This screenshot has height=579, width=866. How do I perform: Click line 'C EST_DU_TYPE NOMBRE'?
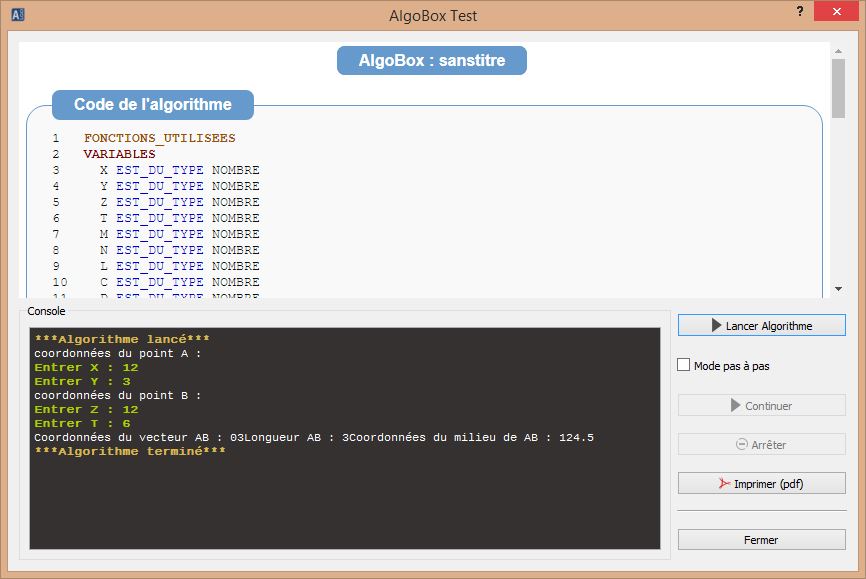(x=179, y=282)
